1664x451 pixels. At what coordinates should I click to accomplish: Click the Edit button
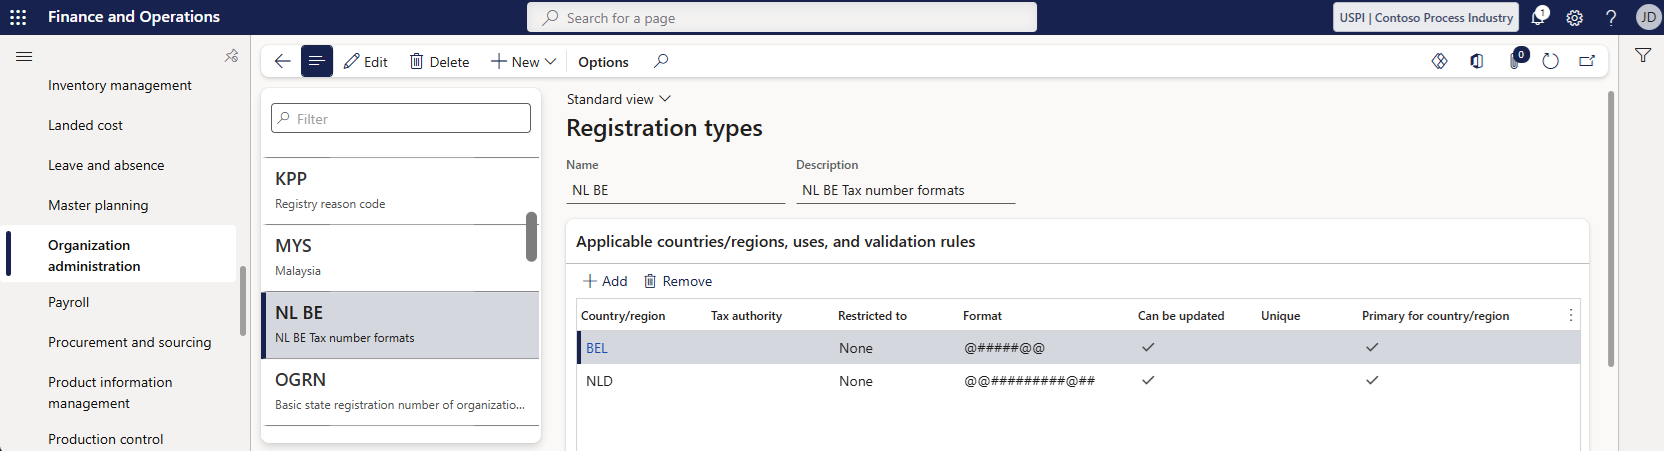pyautogui.click(x=366, y=61)
